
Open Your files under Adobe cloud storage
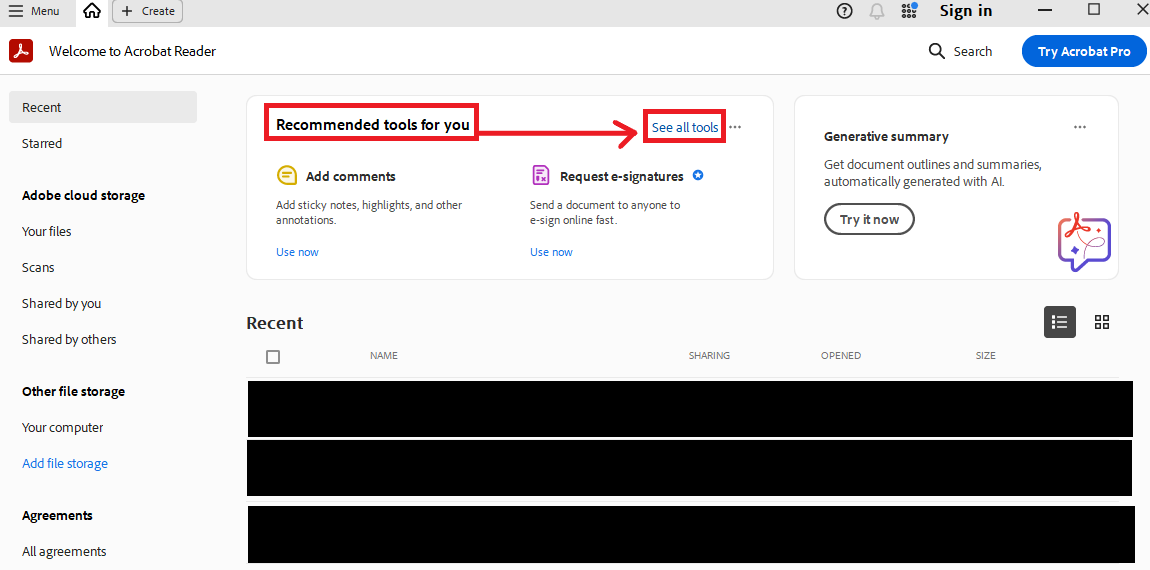coord(46,231)
